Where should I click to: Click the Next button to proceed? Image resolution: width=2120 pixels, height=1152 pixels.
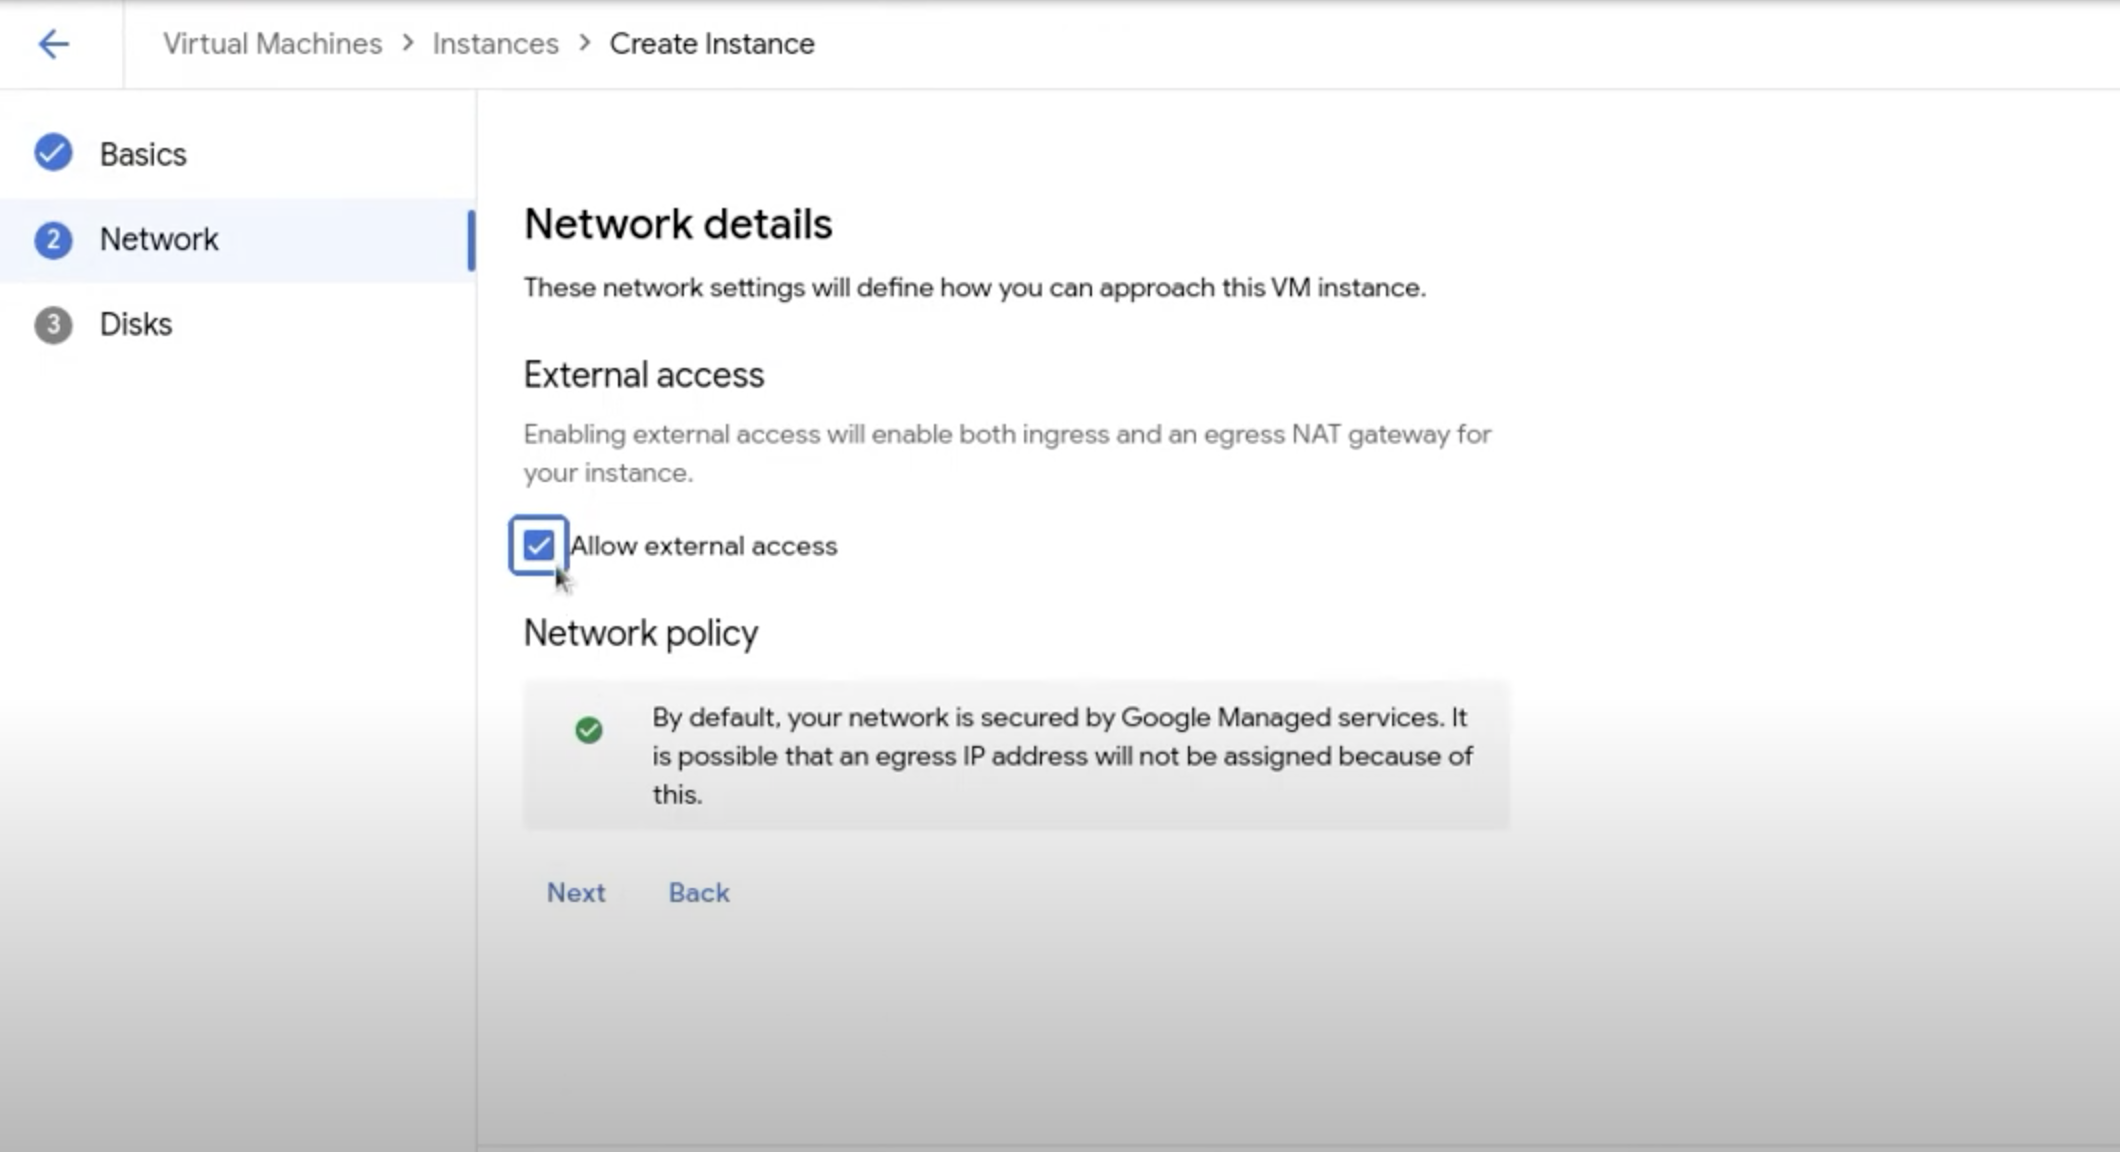(576, 892)
